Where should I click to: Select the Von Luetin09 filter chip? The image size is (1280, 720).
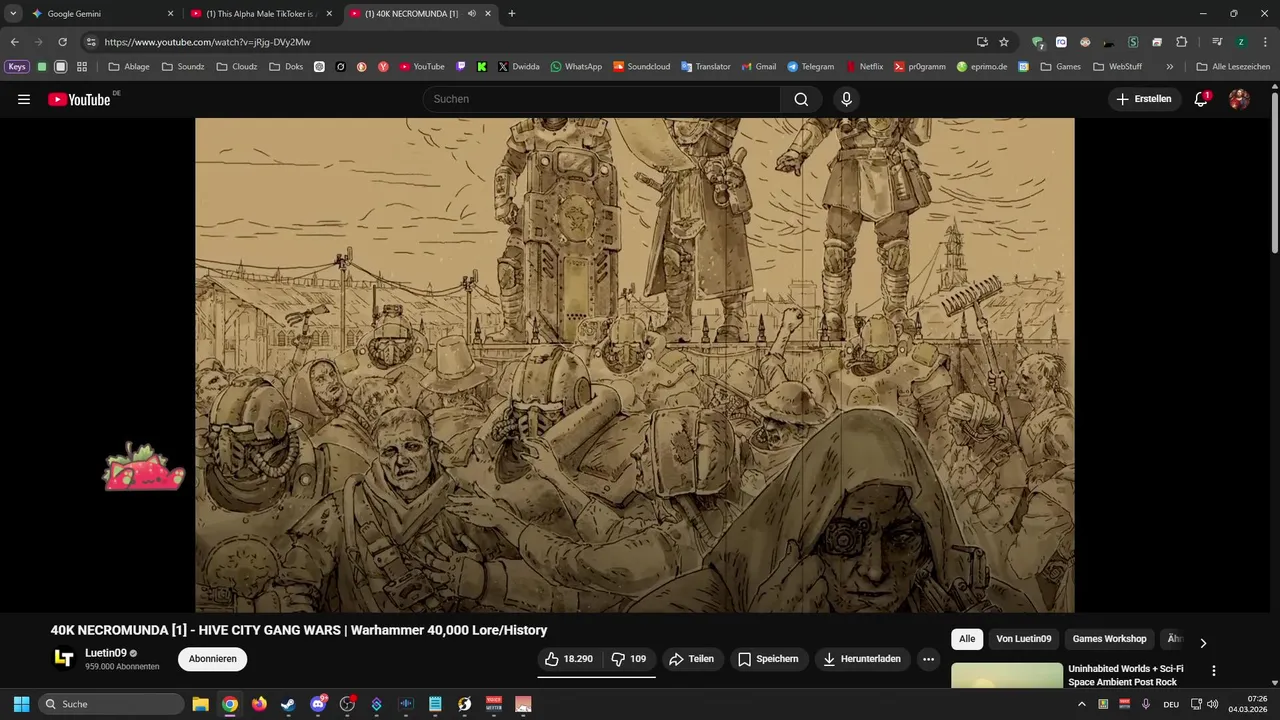tap(1024, 639)
